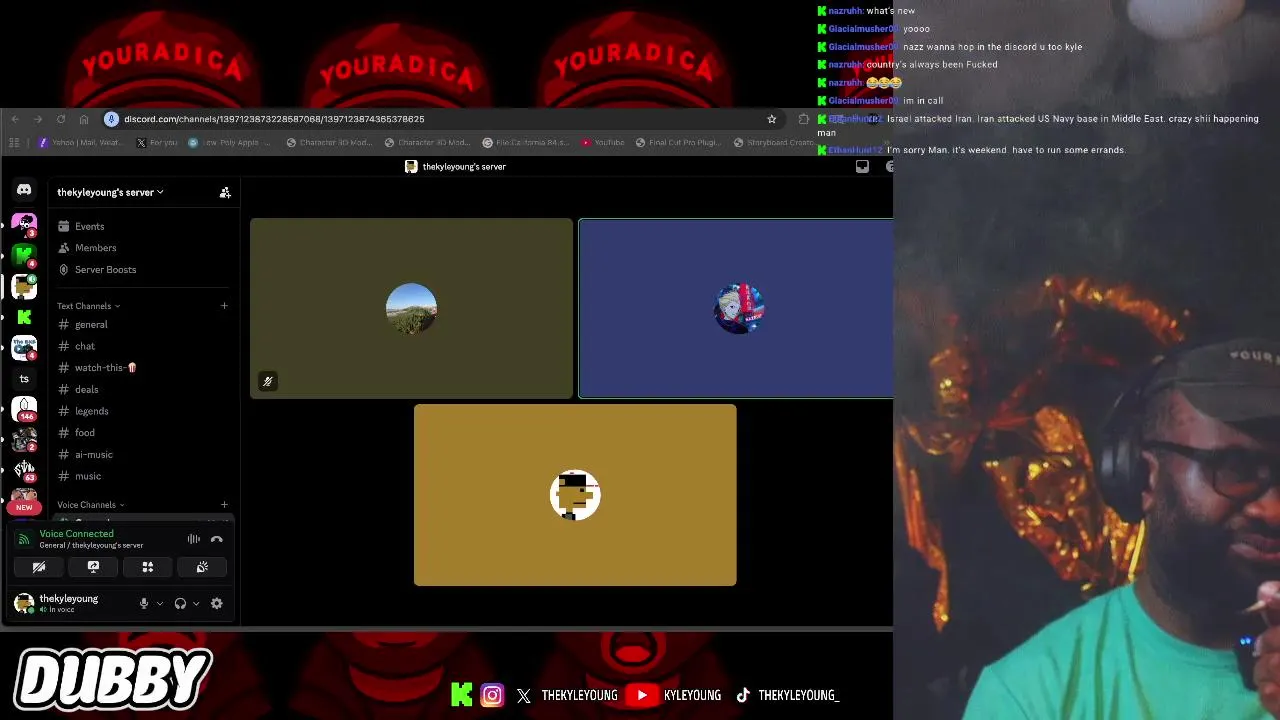This screenshot has height=720, width=1280.
Task: Select the pink server icon with 3 badge
Action: coord(24,225)
